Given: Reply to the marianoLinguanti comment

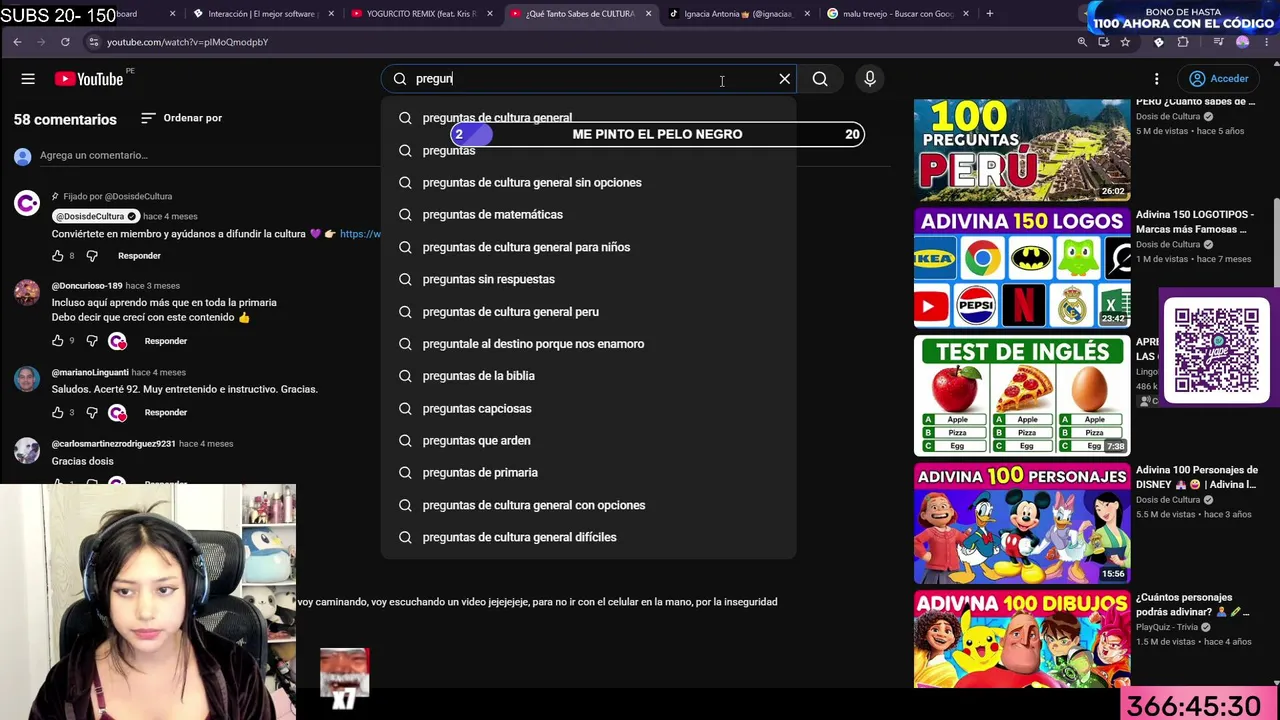Looking at the screenshot, I should point(166,412).
